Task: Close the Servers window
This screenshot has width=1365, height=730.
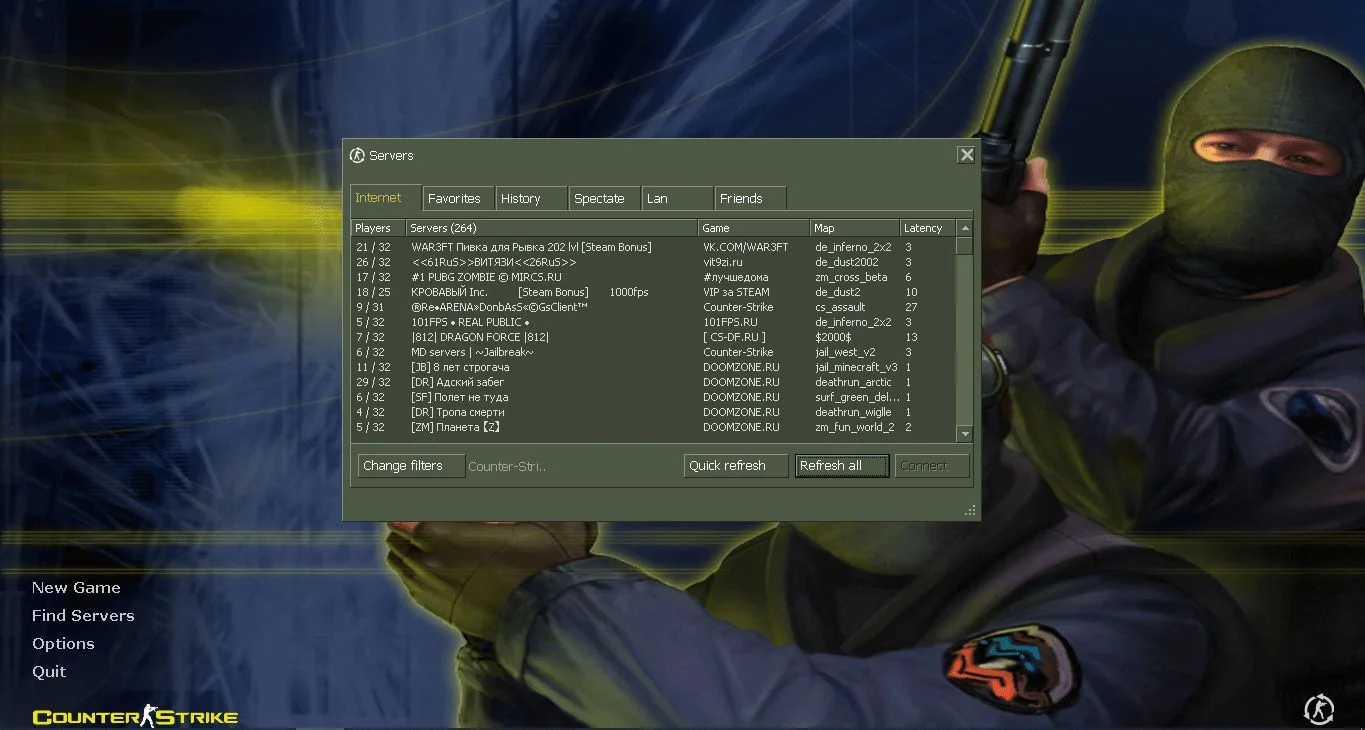Action: [x=966, y=155]
